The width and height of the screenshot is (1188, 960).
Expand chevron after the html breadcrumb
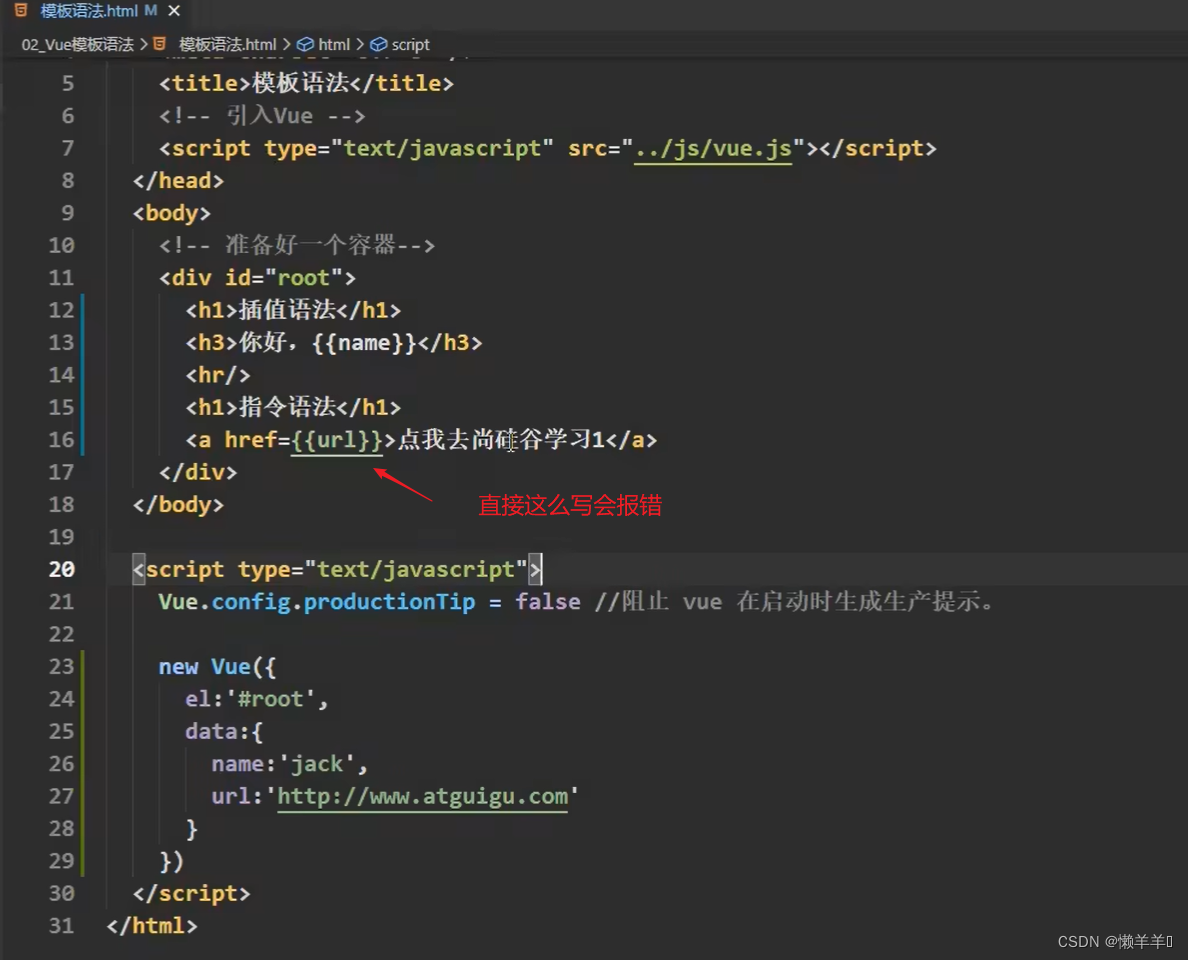[x=360, y=45]
